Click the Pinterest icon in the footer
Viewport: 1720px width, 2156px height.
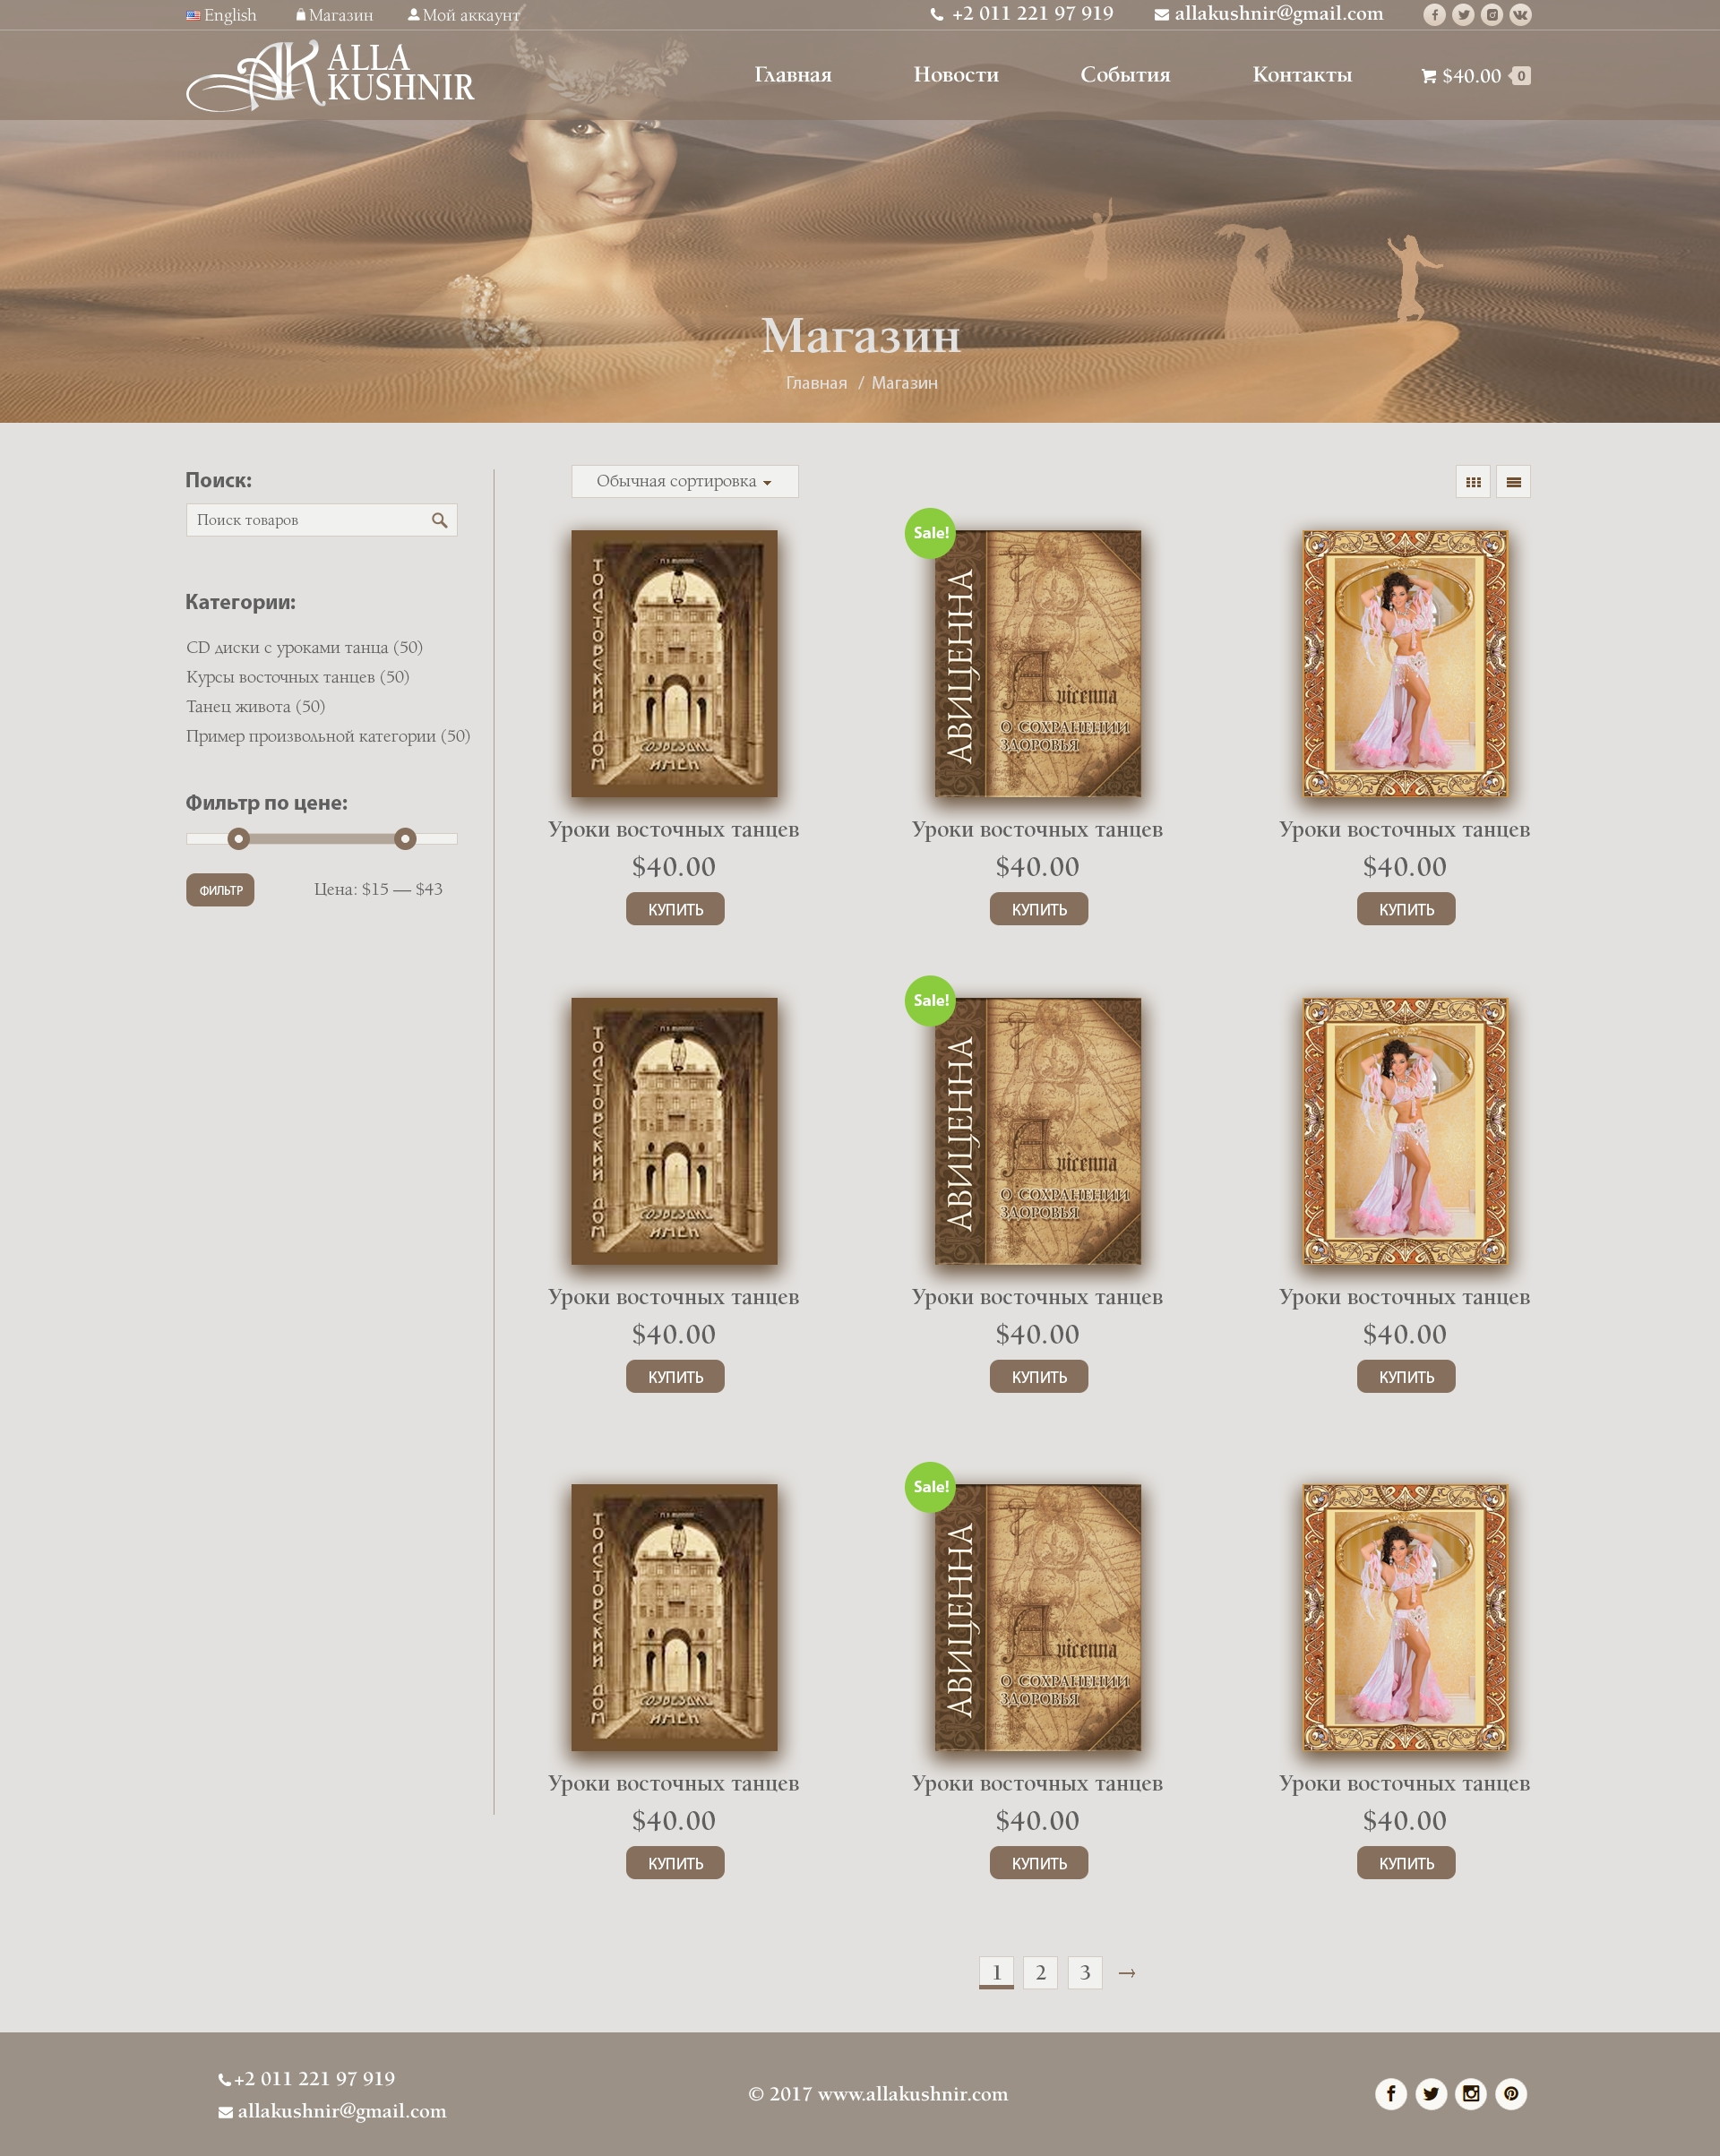point(1510,2093)
